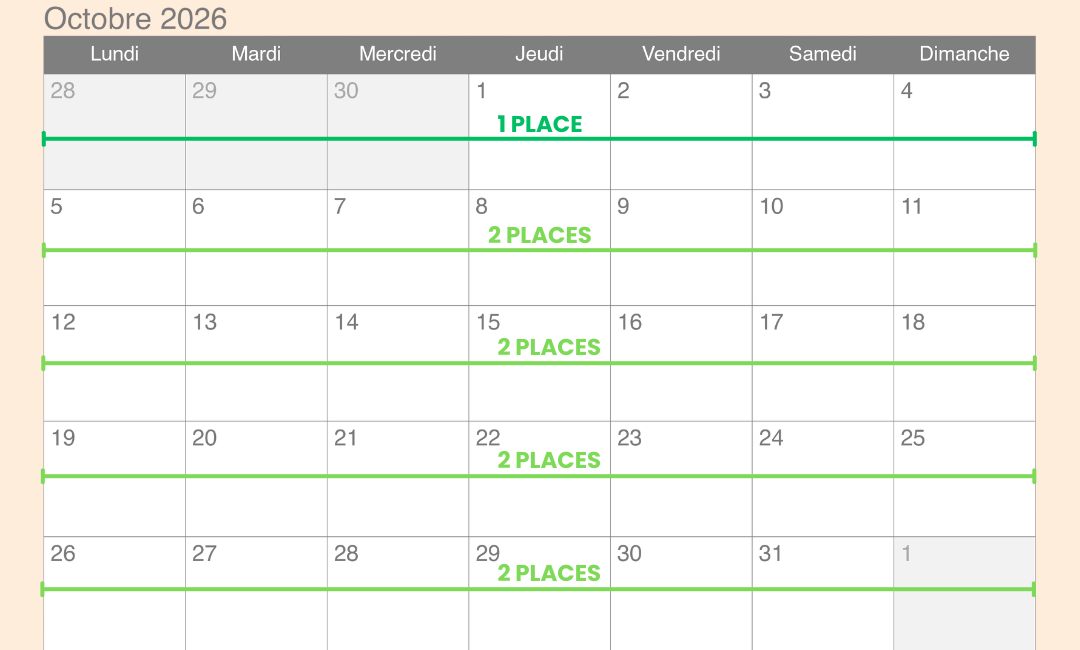The image size is (1080, 650).
Task: Select Saturday October 17 in the calendar
Action: pyautogui.click(x=822, y=390)
